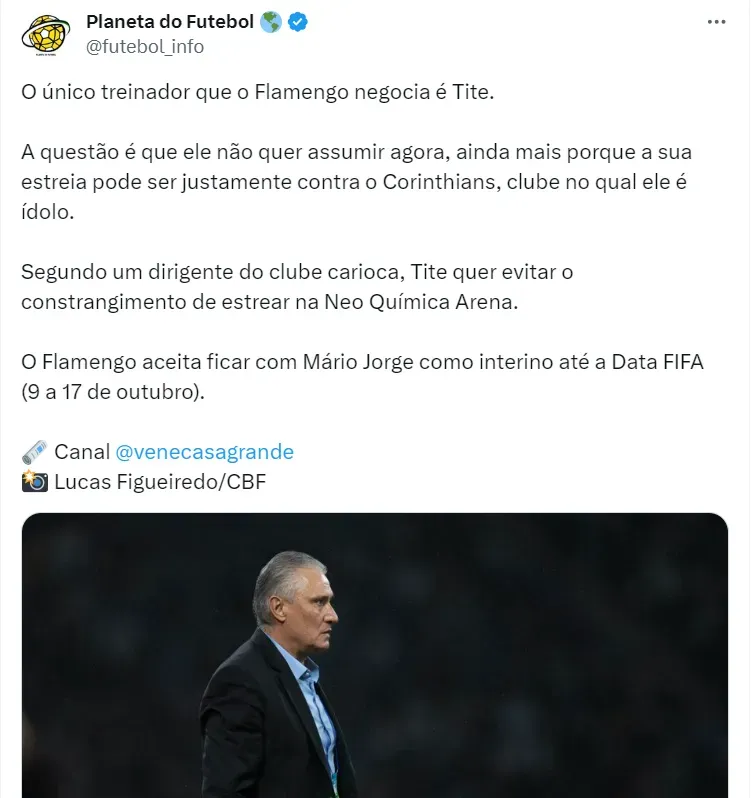The image size is (751, 798).
Task: Open the tweet's more options menu
Action: click(716, 22)
